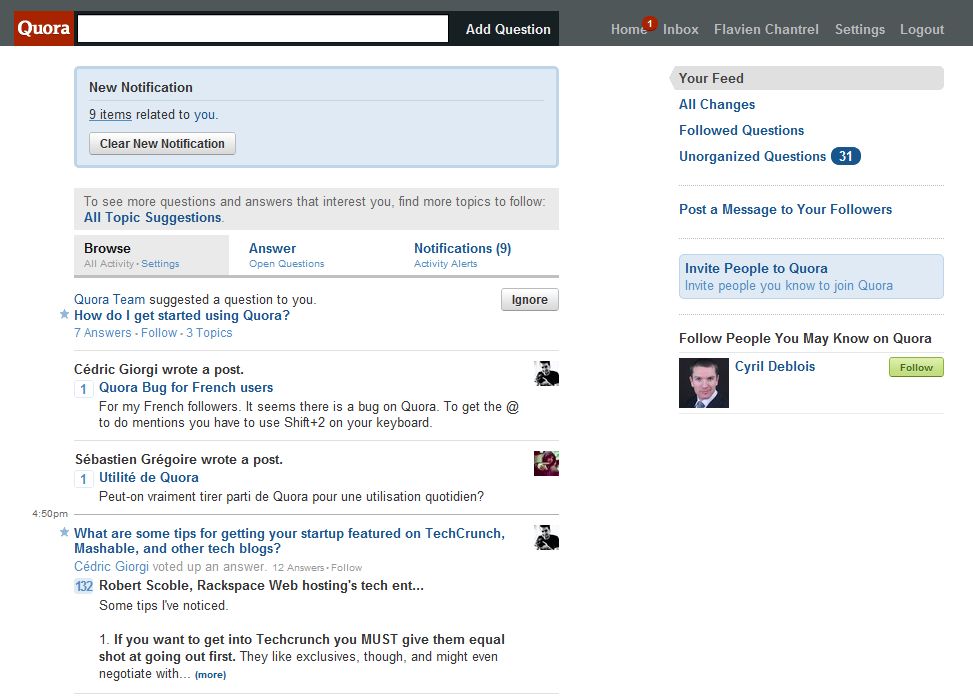Expand the answer with the (more) link
Screen dimensions: 973x698
click(x=210, y=674)
